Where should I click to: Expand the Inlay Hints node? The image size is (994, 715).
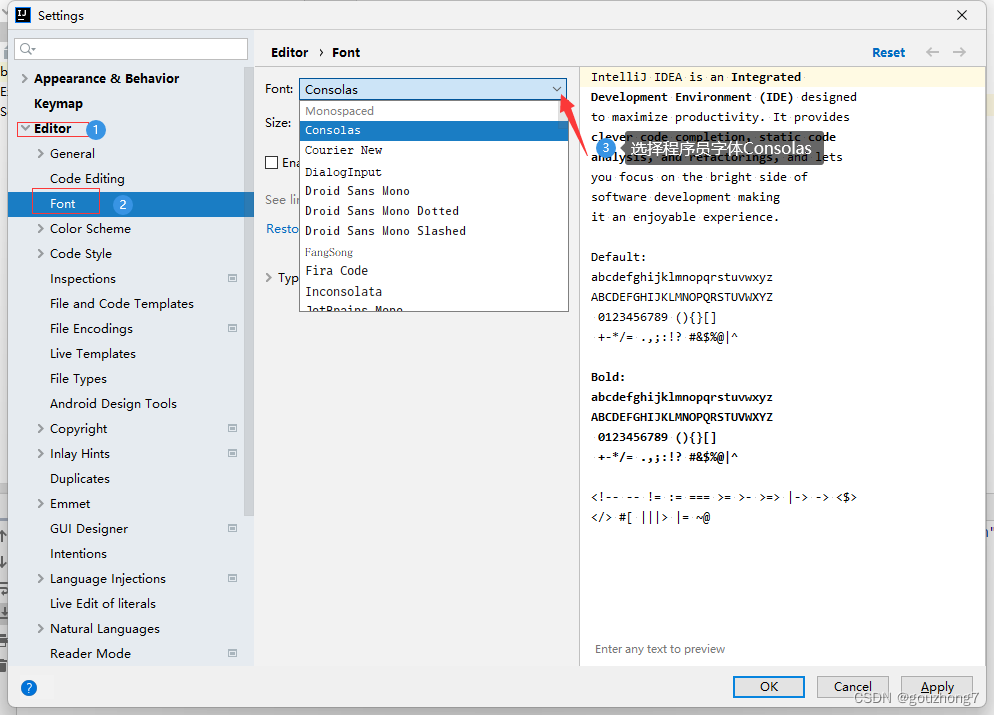(x=41, y=454)
